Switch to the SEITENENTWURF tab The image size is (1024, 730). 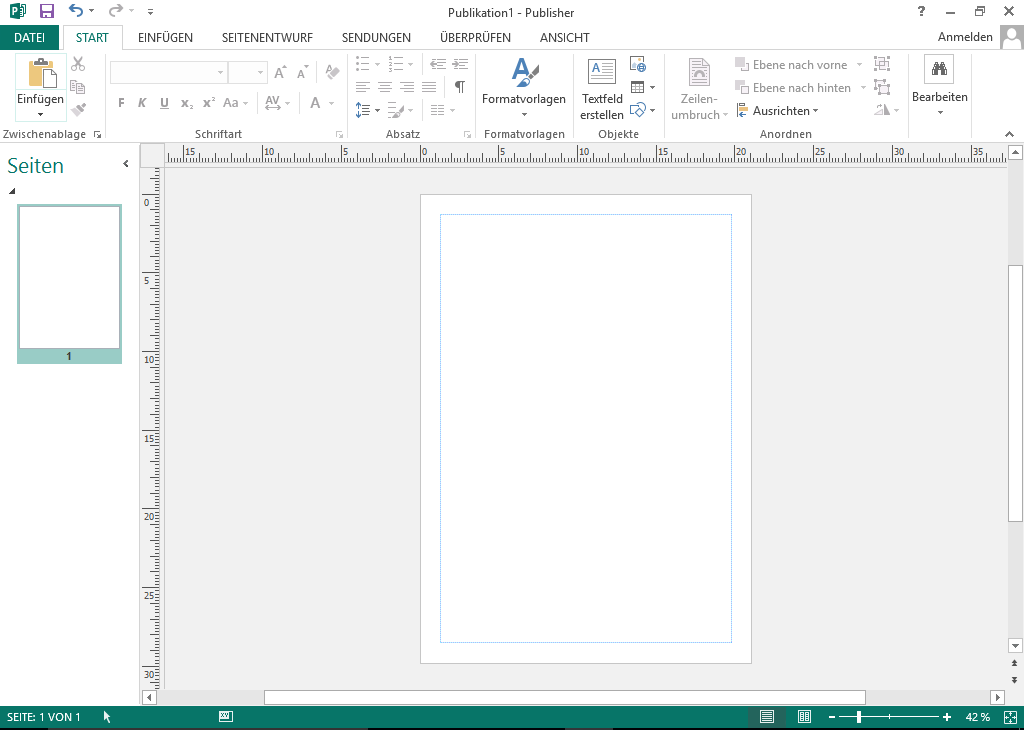[267, 37]
